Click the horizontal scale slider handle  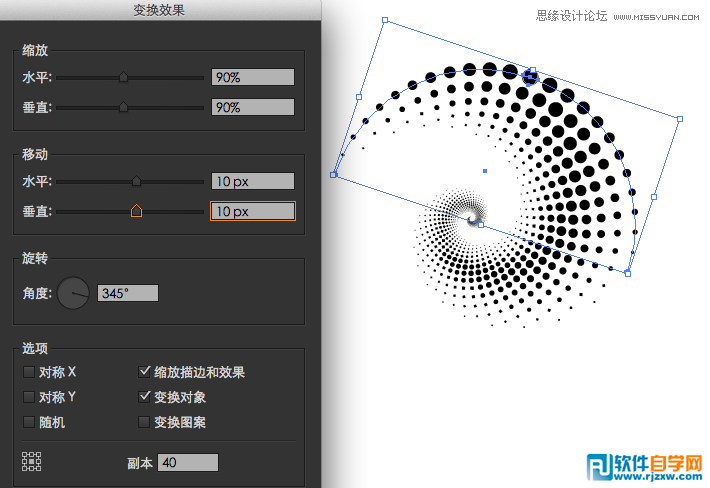[123, 77]
